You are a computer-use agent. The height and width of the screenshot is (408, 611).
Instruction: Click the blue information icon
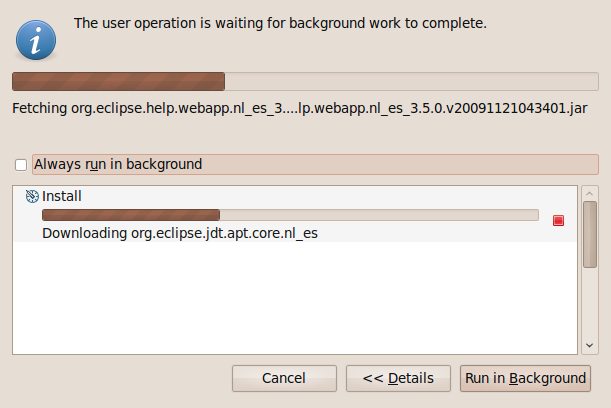[36, 40]
